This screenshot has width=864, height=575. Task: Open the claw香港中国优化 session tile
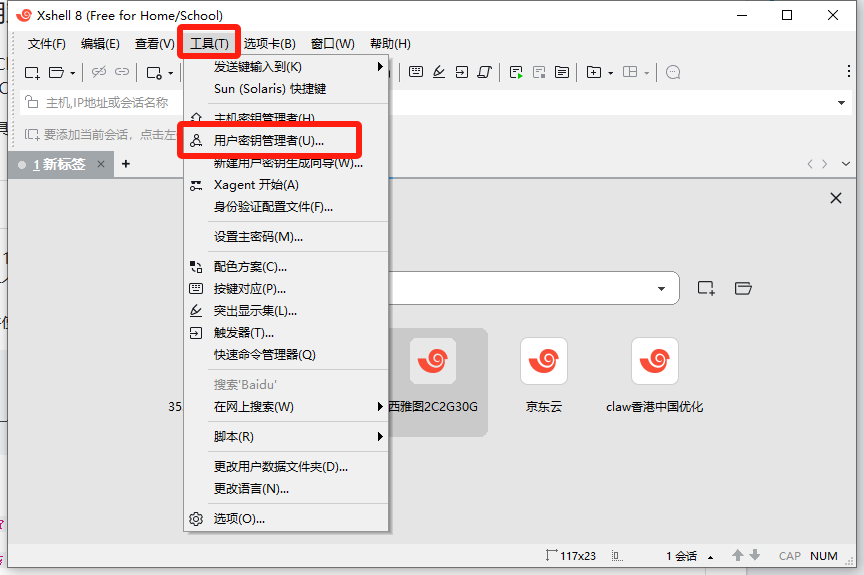pyautogui.click(x=655, y=376)
